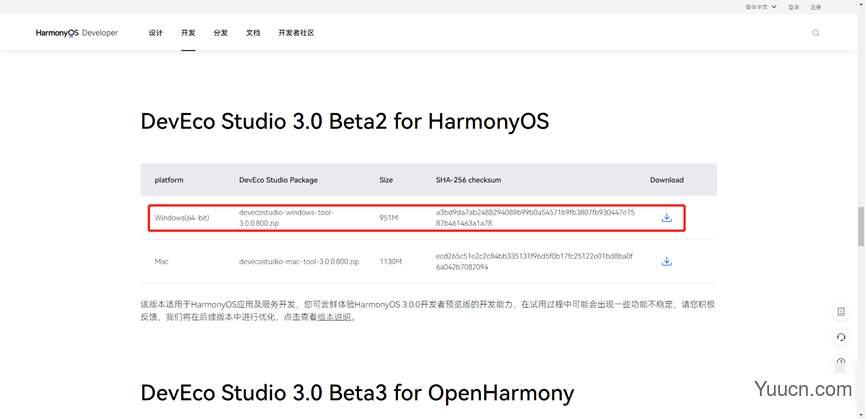Click the Download column header
This screenshot has height=419, width=865.
click(x=666, y=180)
